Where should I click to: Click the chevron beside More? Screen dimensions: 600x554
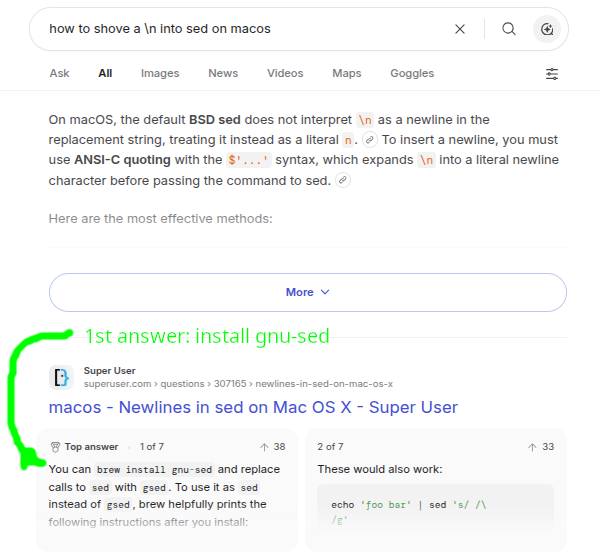click(325, 292)
